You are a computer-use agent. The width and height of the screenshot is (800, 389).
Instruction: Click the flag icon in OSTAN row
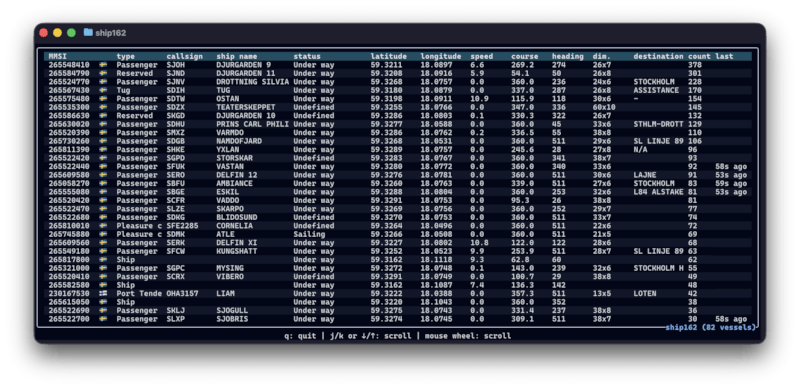103,99
